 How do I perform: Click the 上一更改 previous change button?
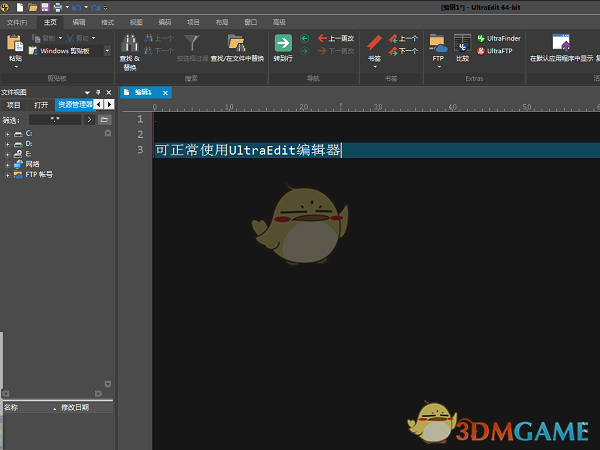coord(335,37)
